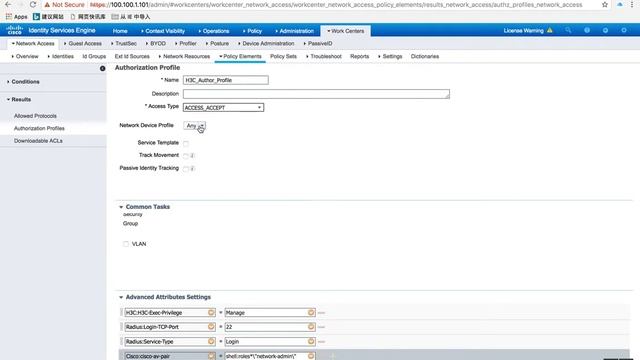Click the Cisco logo icon

pyautogui.click(x=14, y=30)
